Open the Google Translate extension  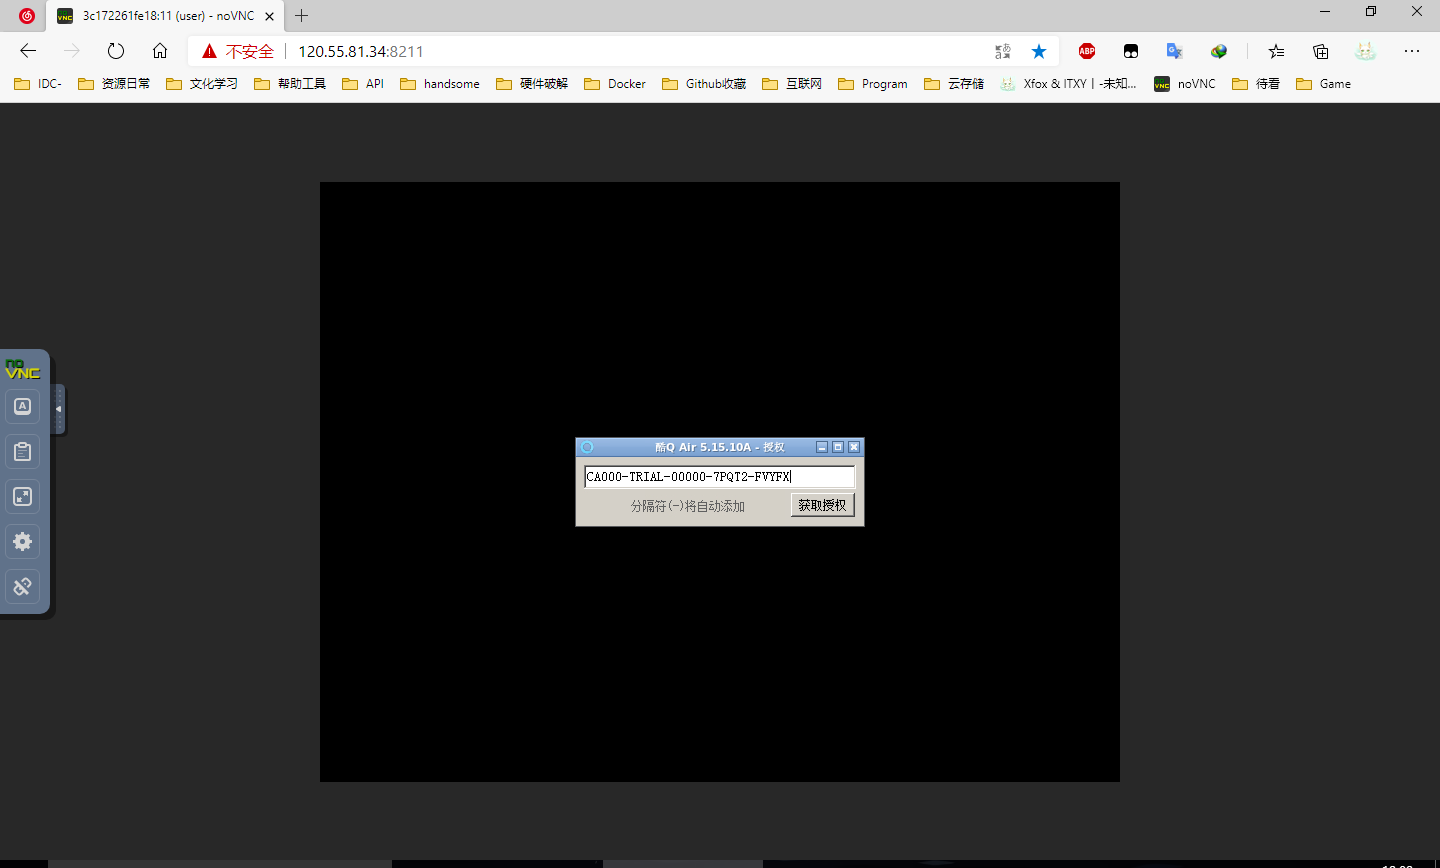1175,51
